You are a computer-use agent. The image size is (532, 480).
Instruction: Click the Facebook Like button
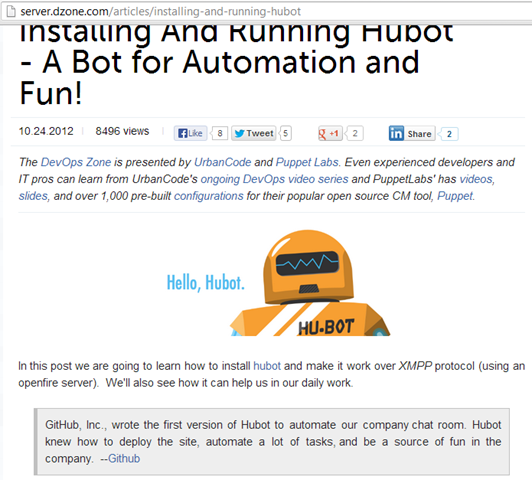pyautogui.click(x=190, y=133)
